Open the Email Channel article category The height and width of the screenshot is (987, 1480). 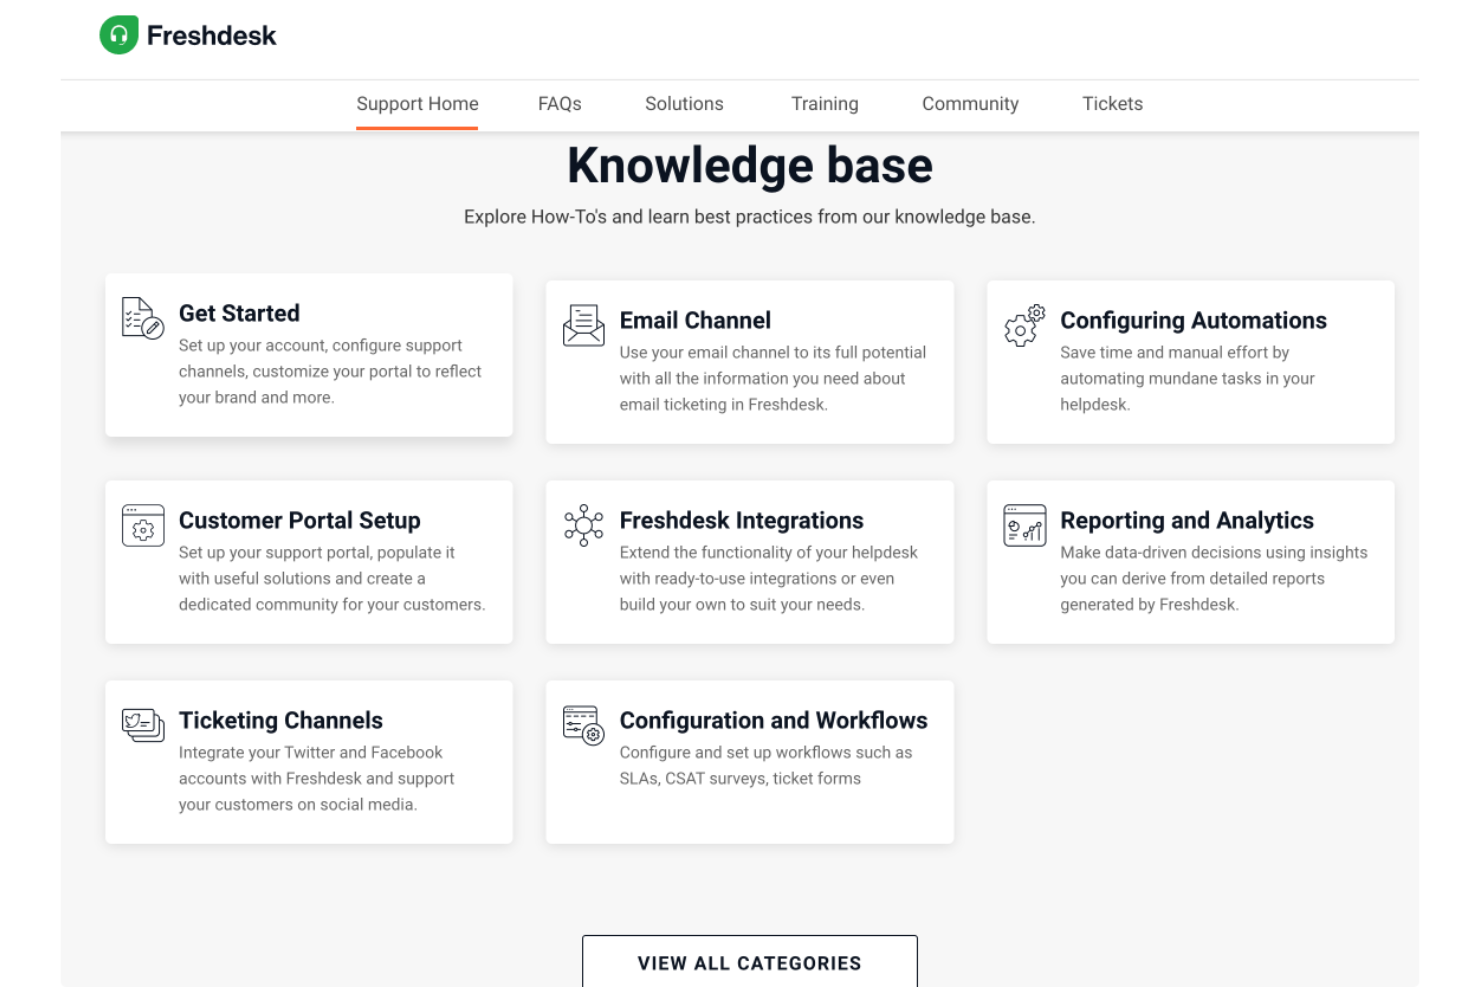click(x=749, y=362)
